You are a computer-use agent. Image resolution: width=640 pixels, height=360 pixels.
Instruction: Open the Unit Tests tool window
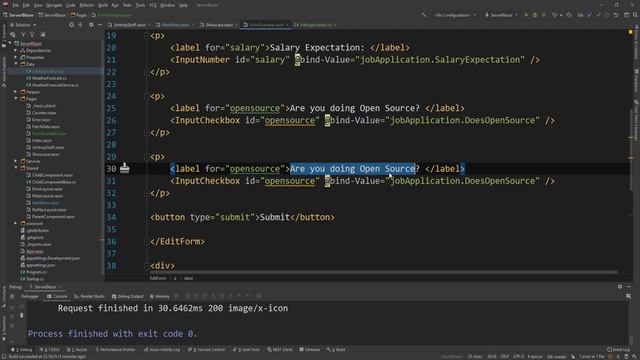pyautogui.click(x=247, y=350)
